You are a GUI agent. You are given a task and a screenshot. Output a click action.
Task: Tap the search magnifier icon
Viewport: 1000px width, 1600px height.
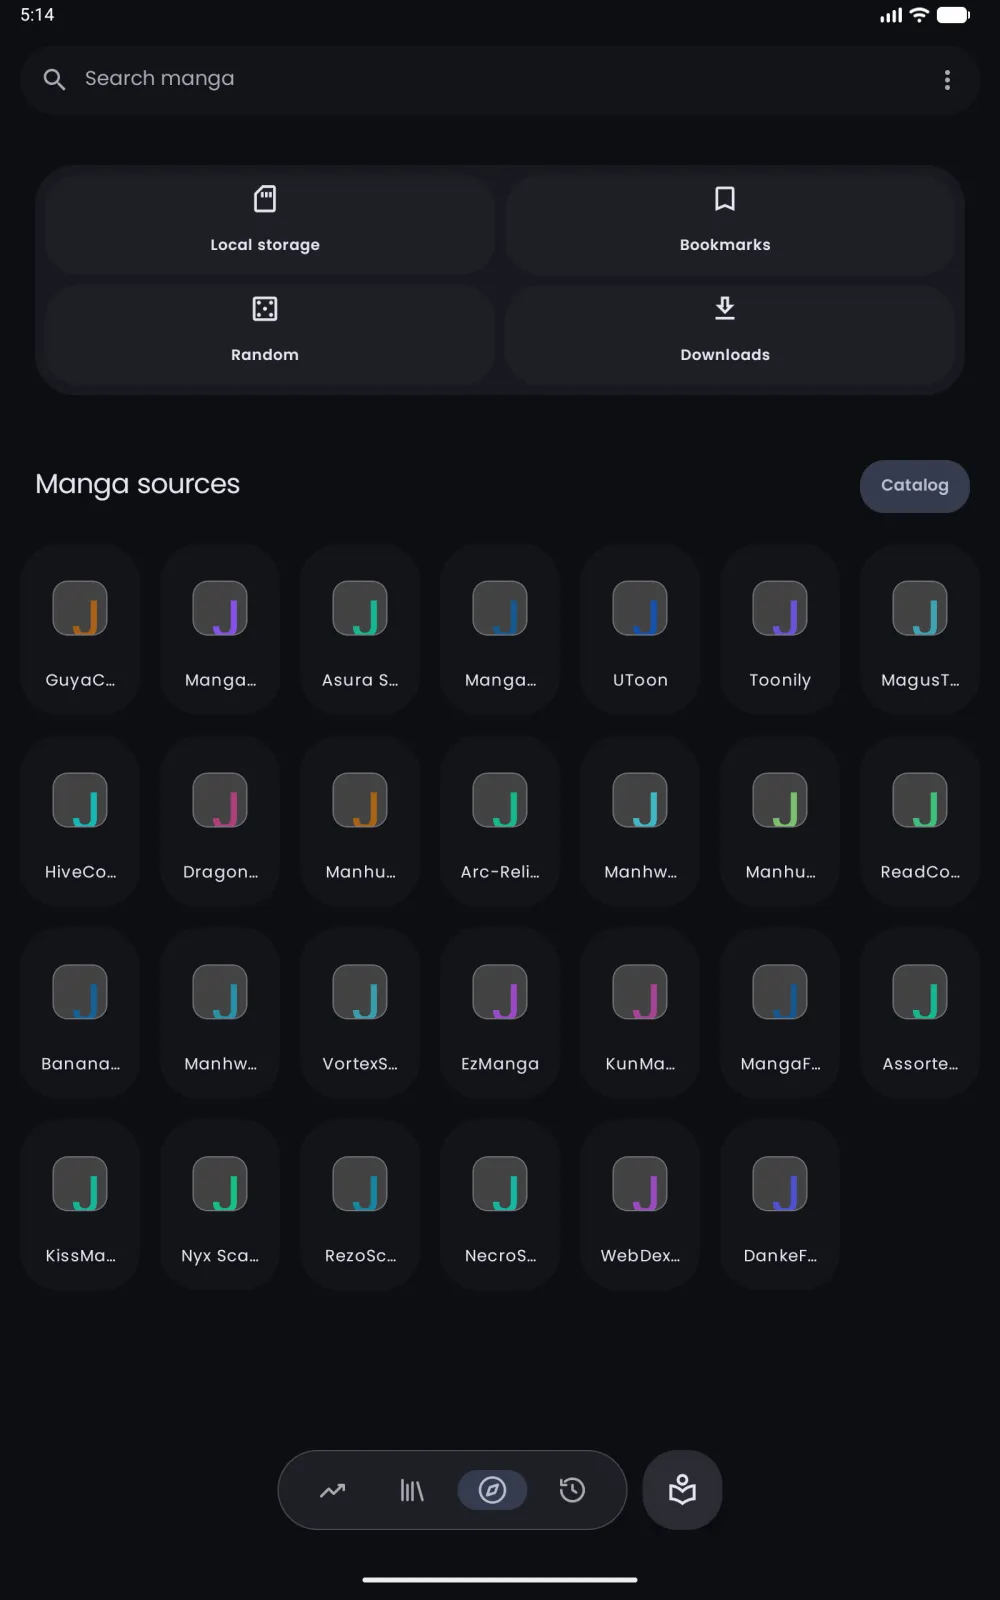pos(54,79)
